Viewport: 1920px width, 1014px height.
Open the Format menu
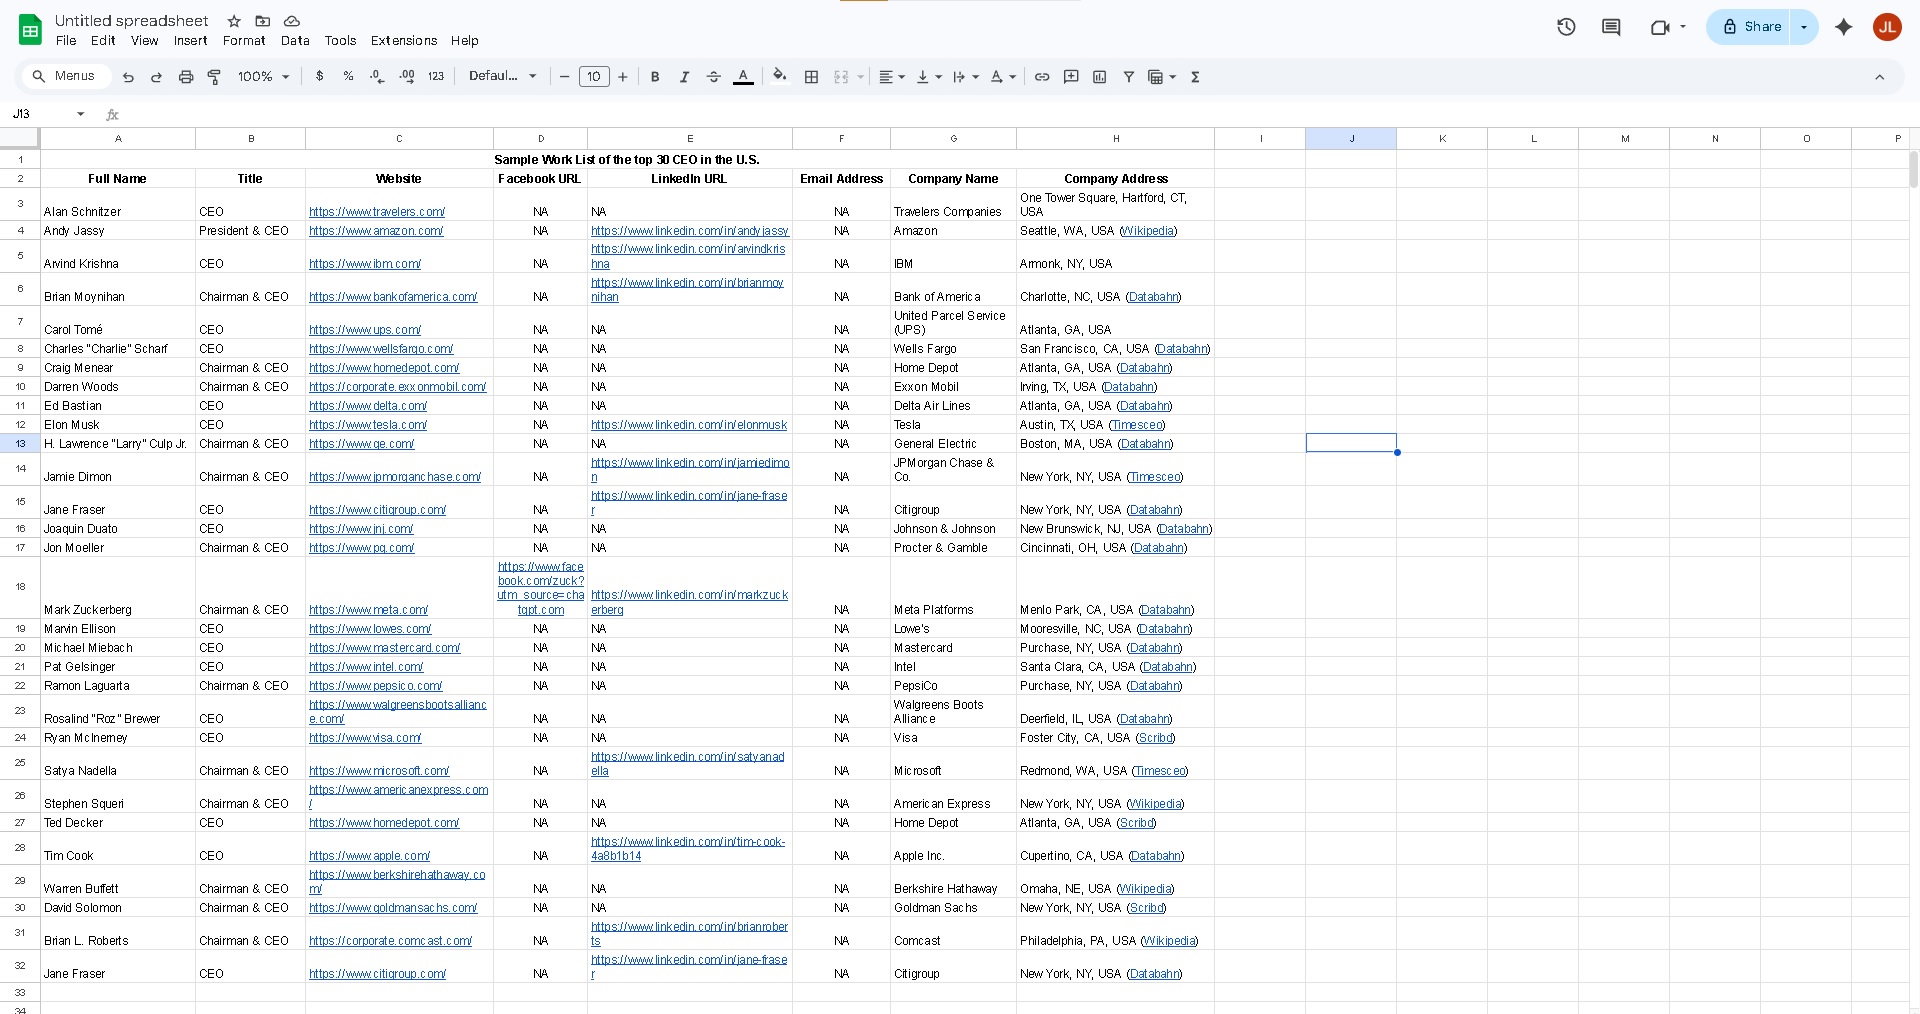click(x=244, y=41)
